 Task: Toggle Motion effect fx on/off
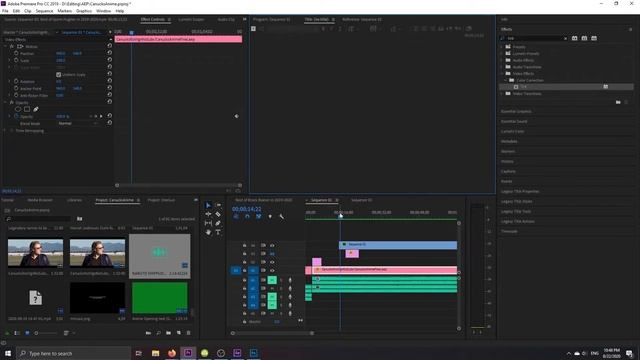11,47
